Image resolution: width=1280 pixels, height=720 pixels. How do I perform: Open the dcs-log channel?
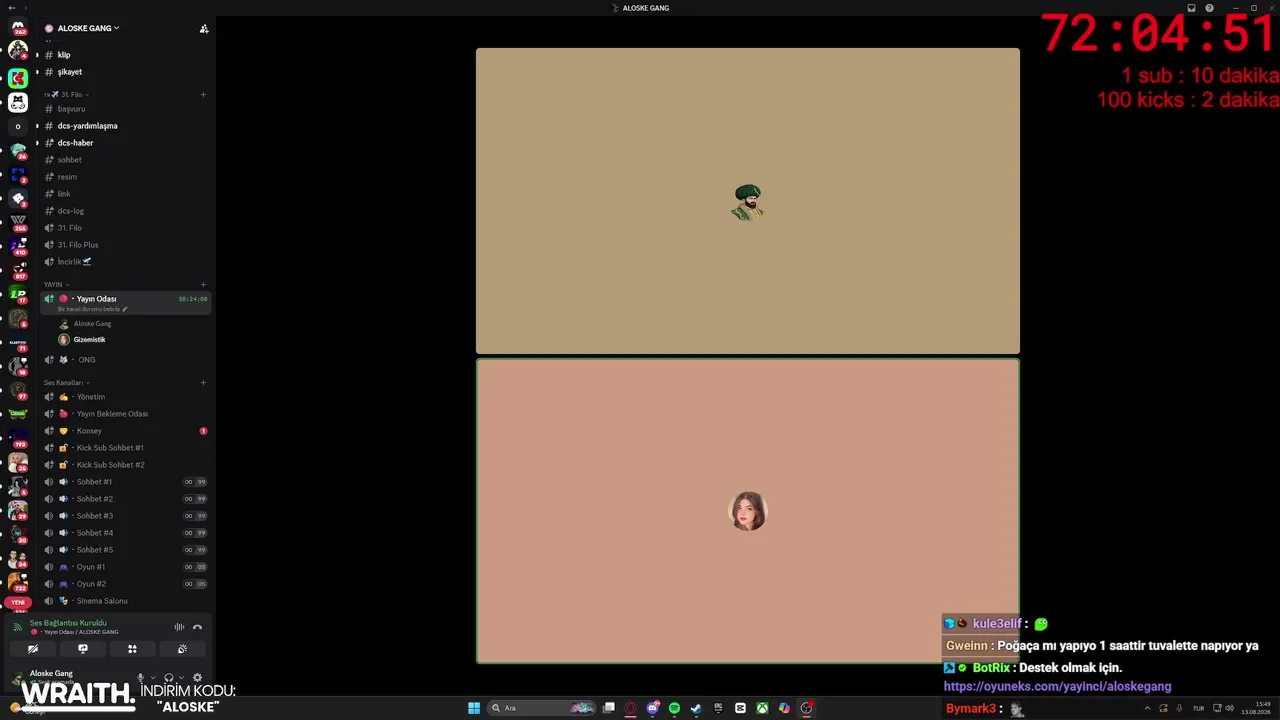tap(124, 211)
